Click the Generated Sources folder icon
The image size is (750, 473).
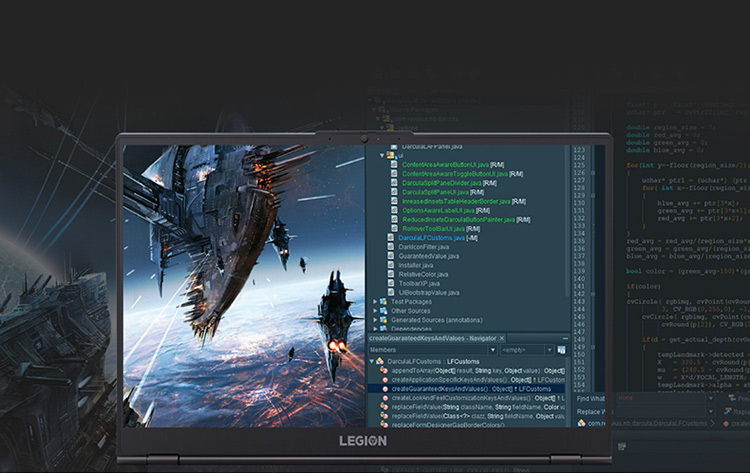[x=383, y=320]
